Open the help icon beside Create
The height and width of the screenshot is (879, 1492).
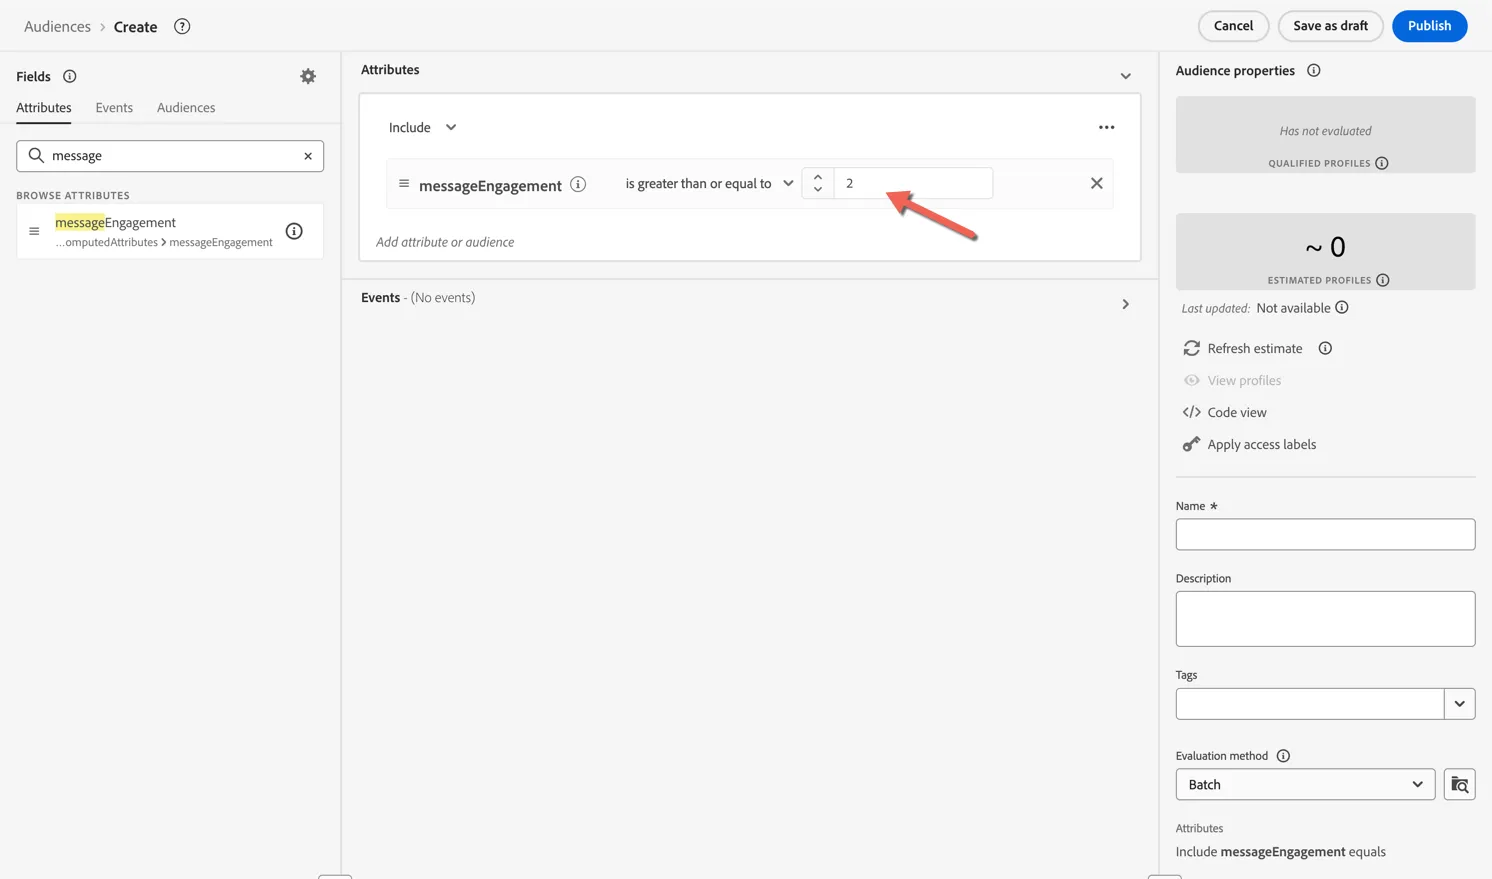182,27
